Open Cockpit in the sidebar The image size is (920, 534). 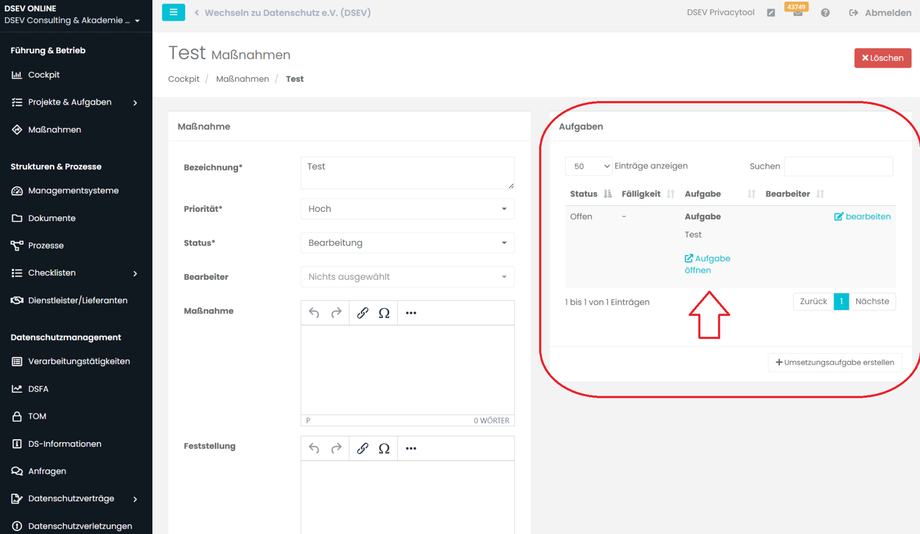tap(44, 75)
